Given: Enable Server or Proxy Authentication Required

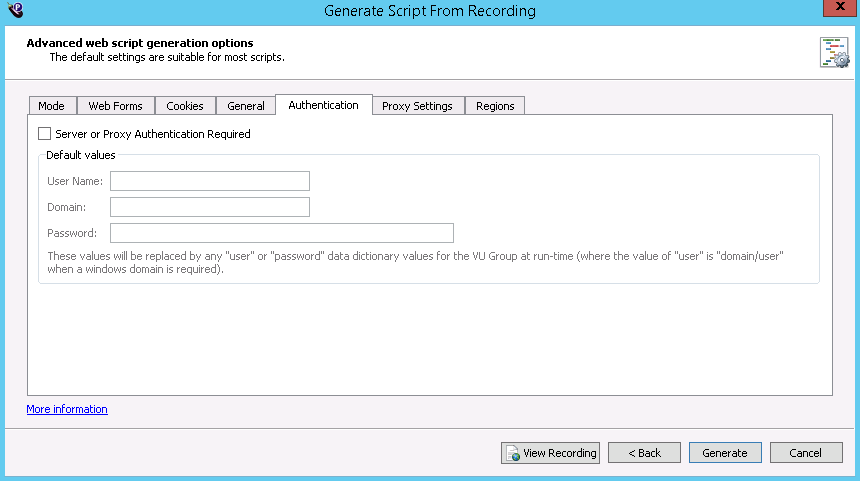Looking at the screenshot, I should click(x=44, y=134).
